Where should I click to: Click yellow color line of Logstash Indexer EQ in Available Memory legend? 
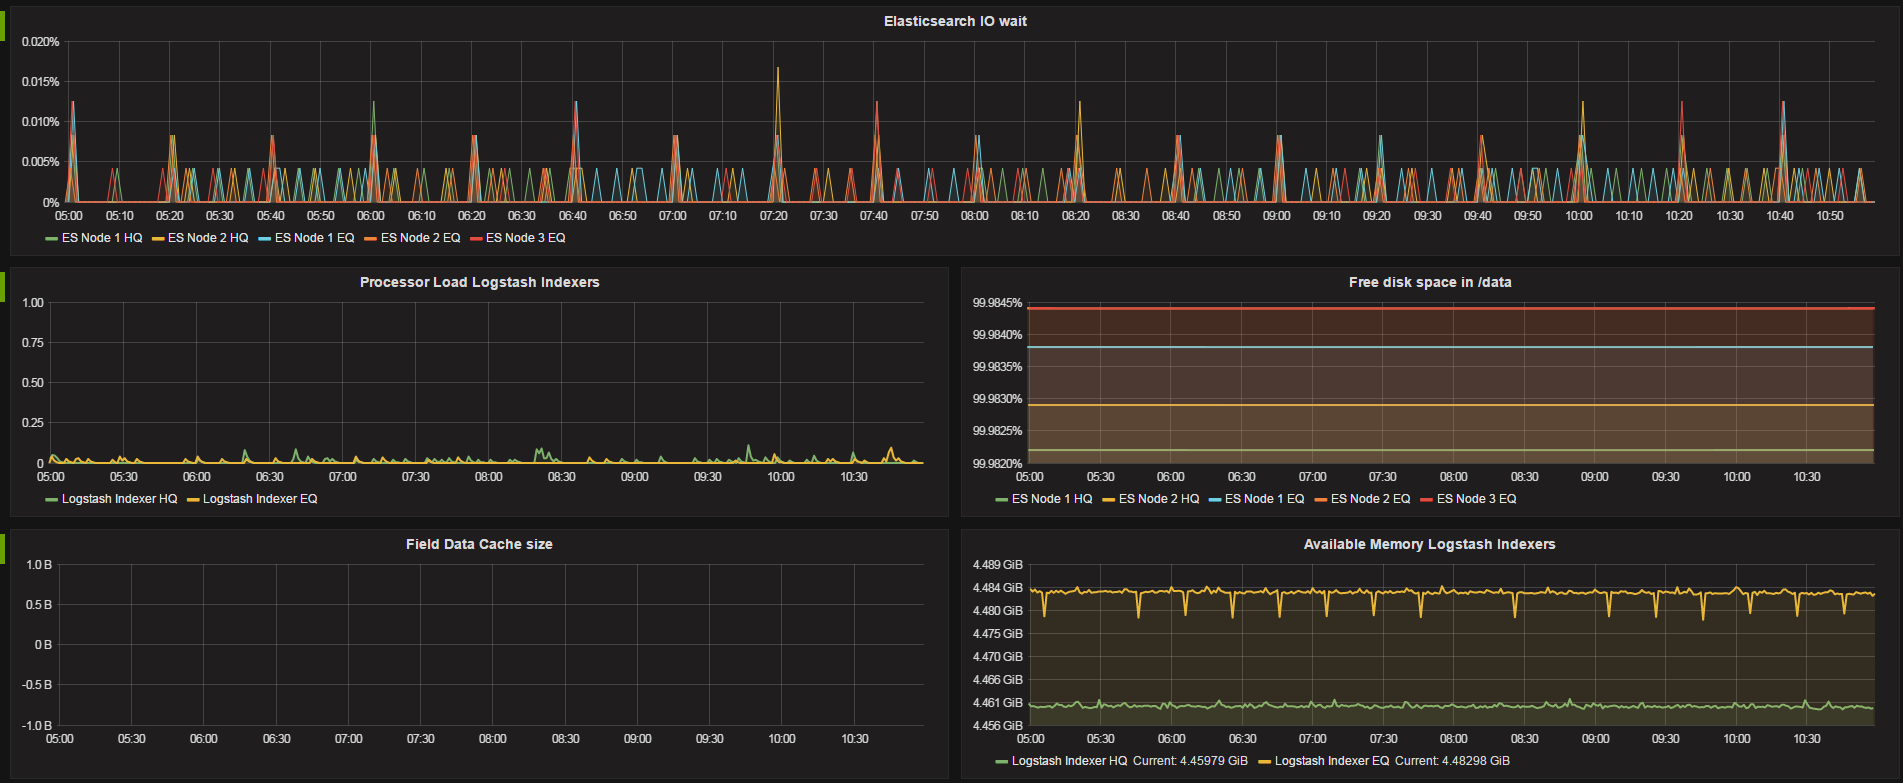(x=1265, y=762)
